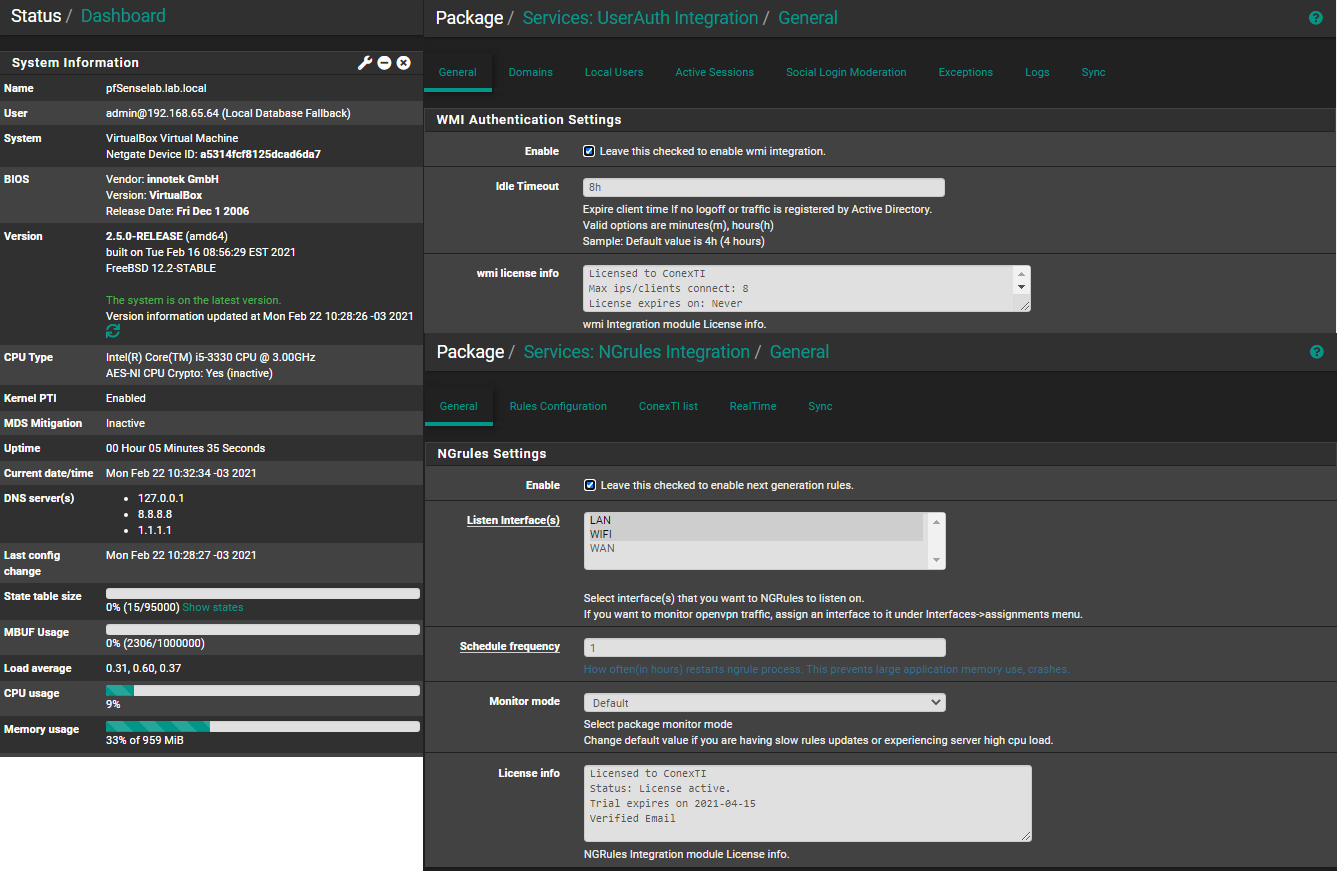Open help icon for NGrules Integration
The image size is (1337, 871).
coord(1316,352)
